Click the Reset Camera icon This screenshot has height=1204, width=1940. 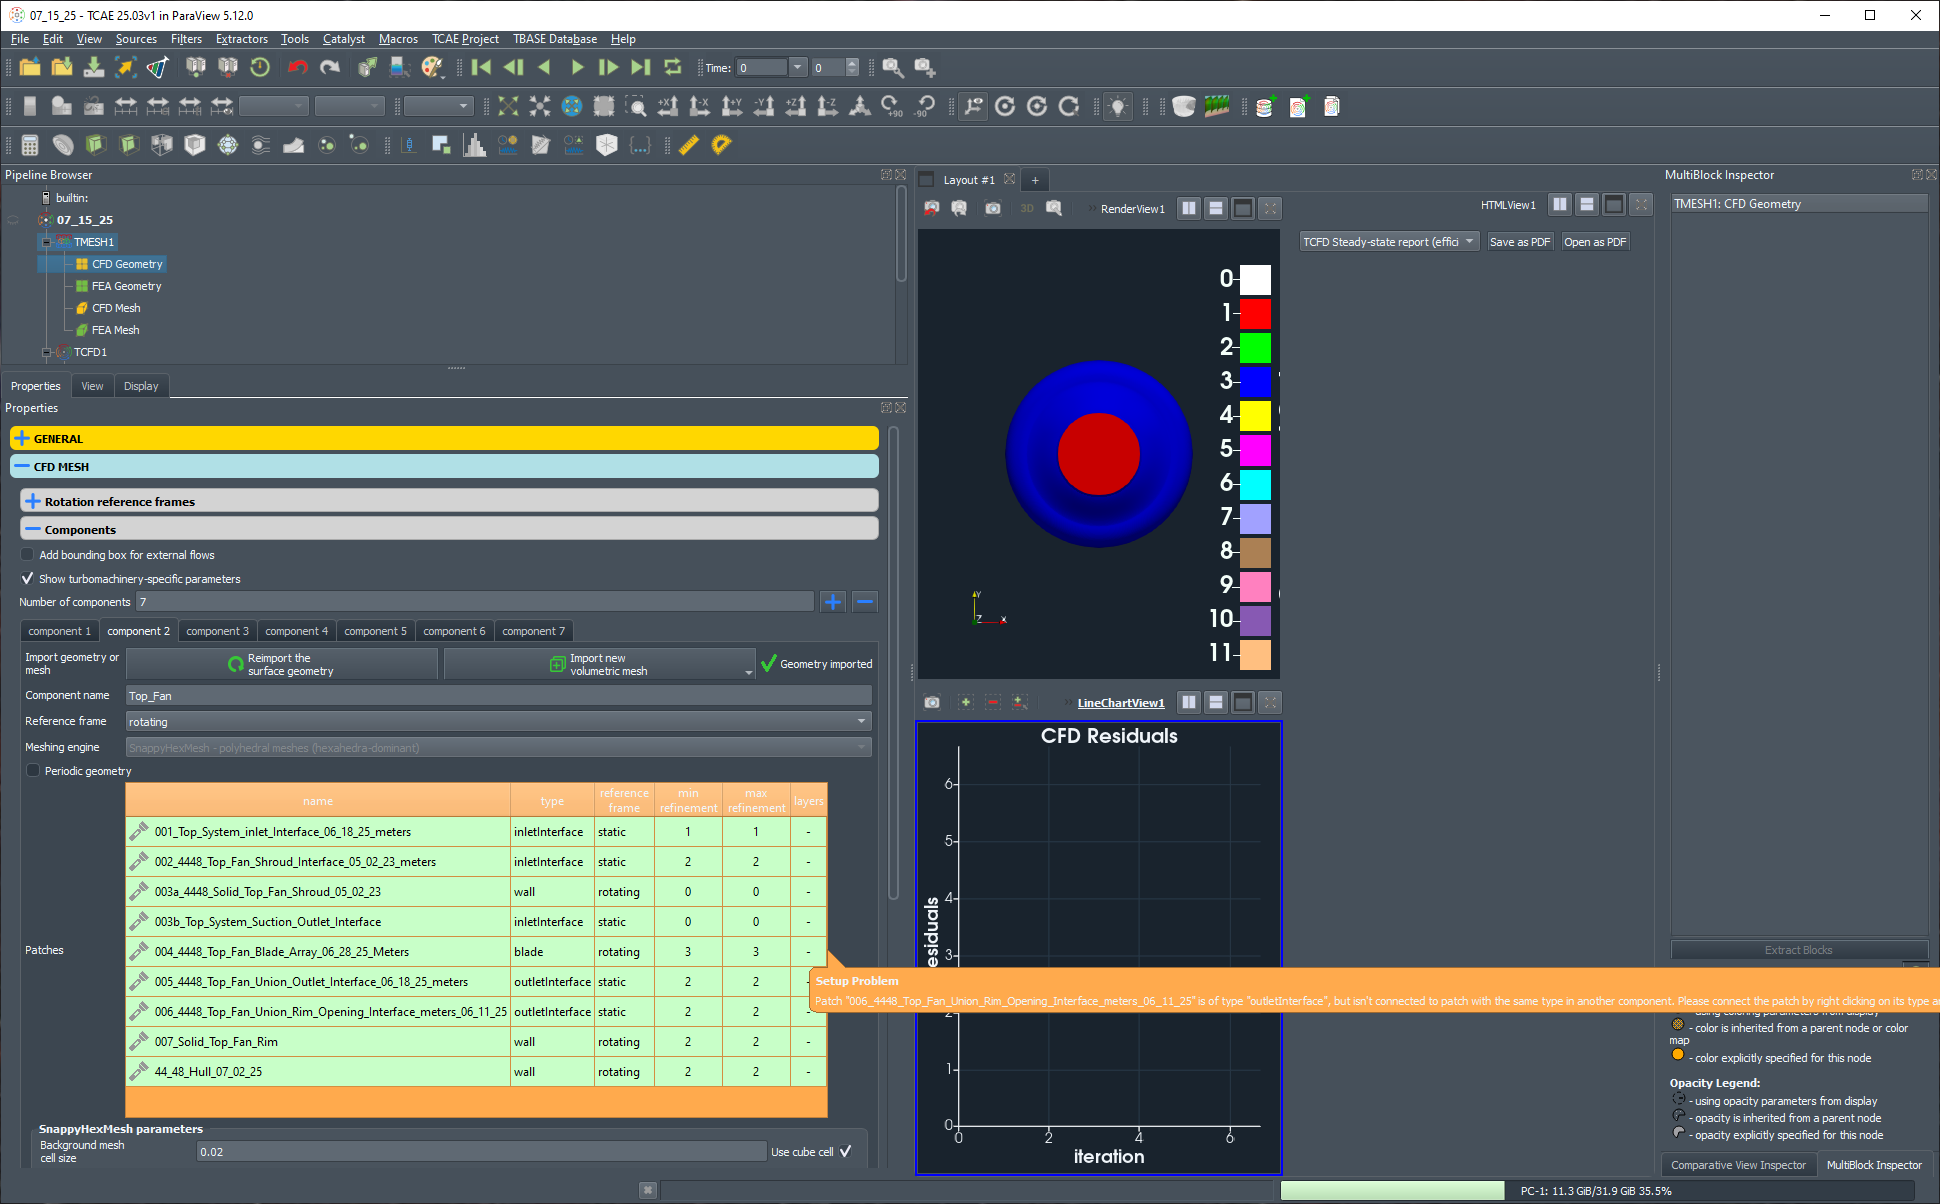pos(508,106)
